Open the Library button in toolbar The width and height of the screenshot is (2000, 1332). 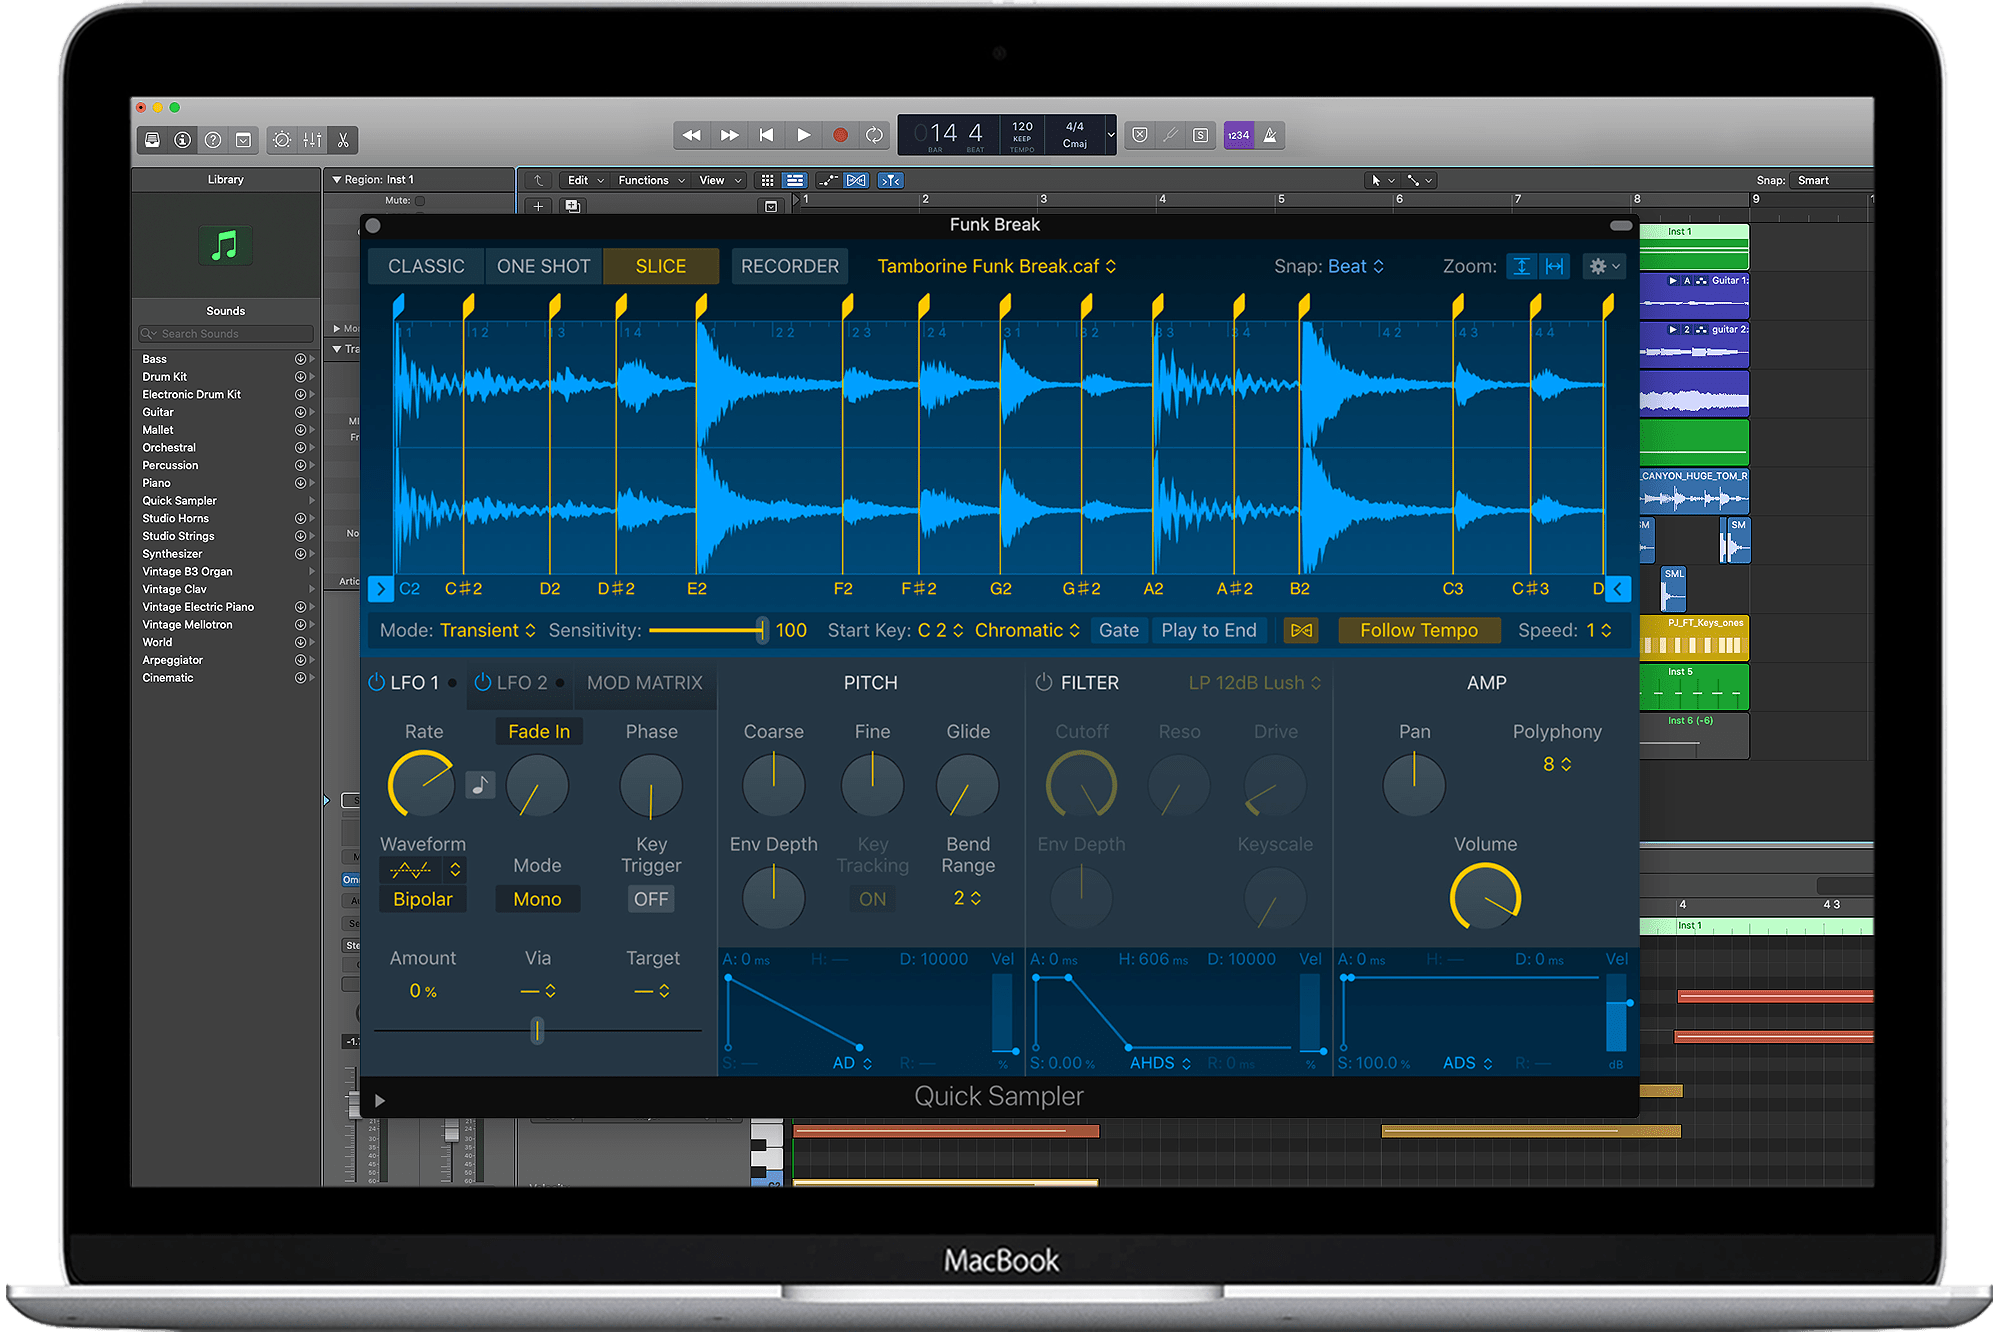coord(152,140)
